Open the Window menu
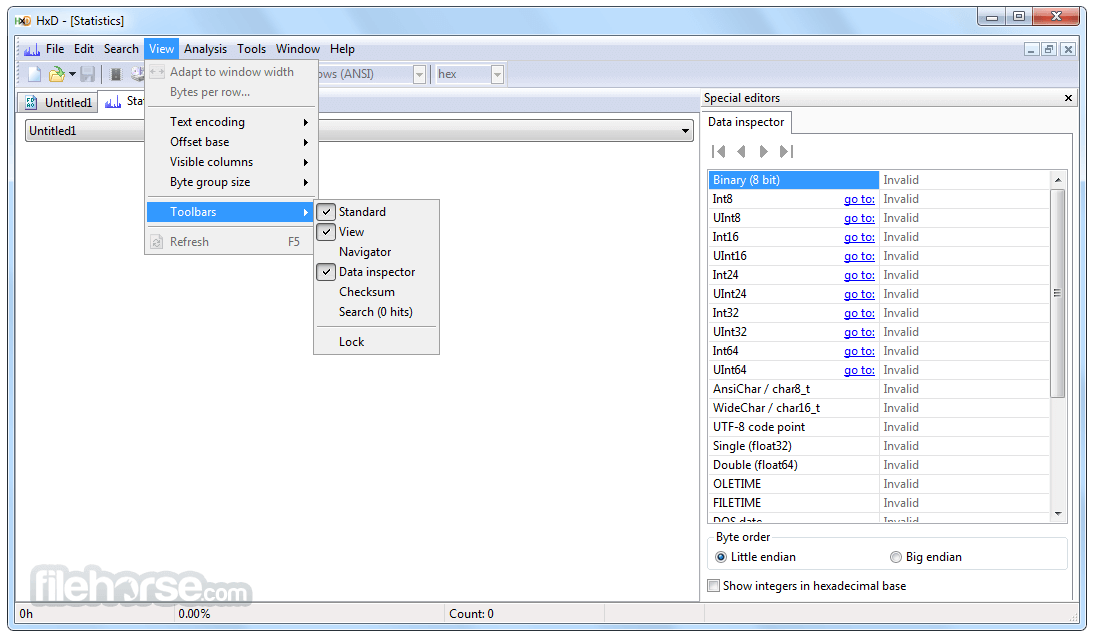Image resolution: width=1094 pixels, height=637 pixels. click(x=298, y=49)
